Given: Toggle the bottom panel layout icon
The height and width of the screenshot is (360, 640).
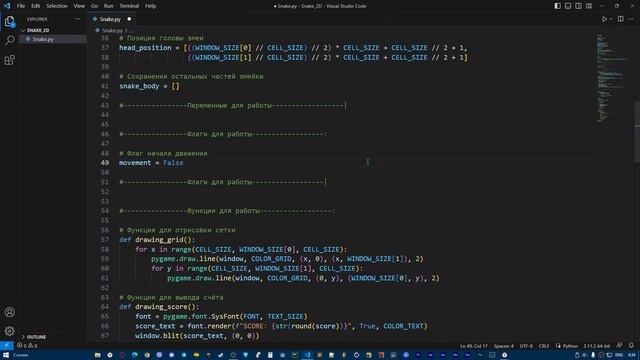Looking at the screenshot, I should click(x=568, y=6).
